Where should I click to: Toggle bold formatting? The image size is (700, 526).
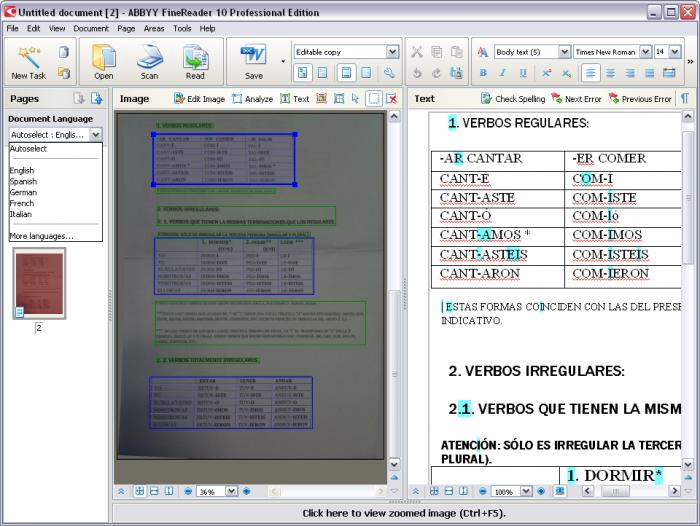click(483, 73)
